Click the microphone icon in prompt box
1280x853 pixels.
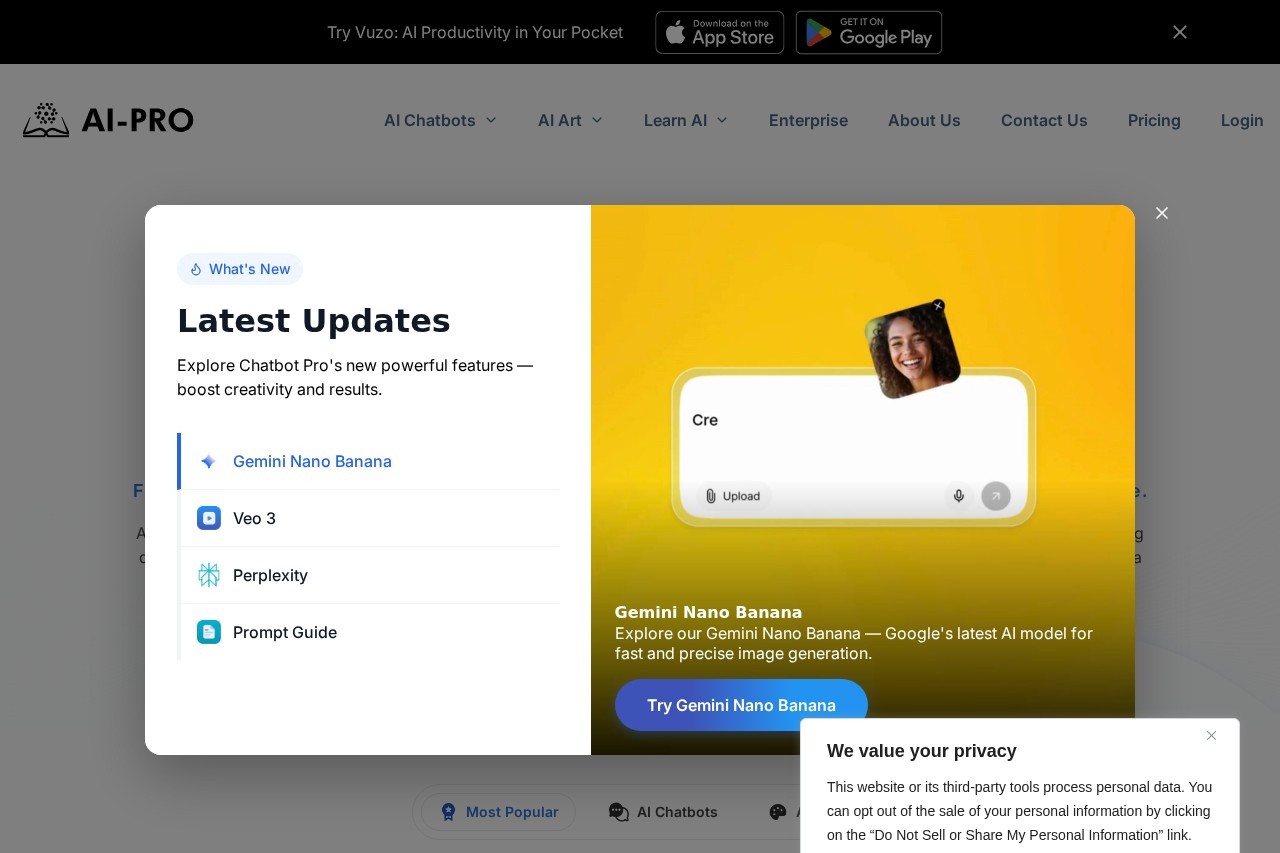(x=958, y=496)
